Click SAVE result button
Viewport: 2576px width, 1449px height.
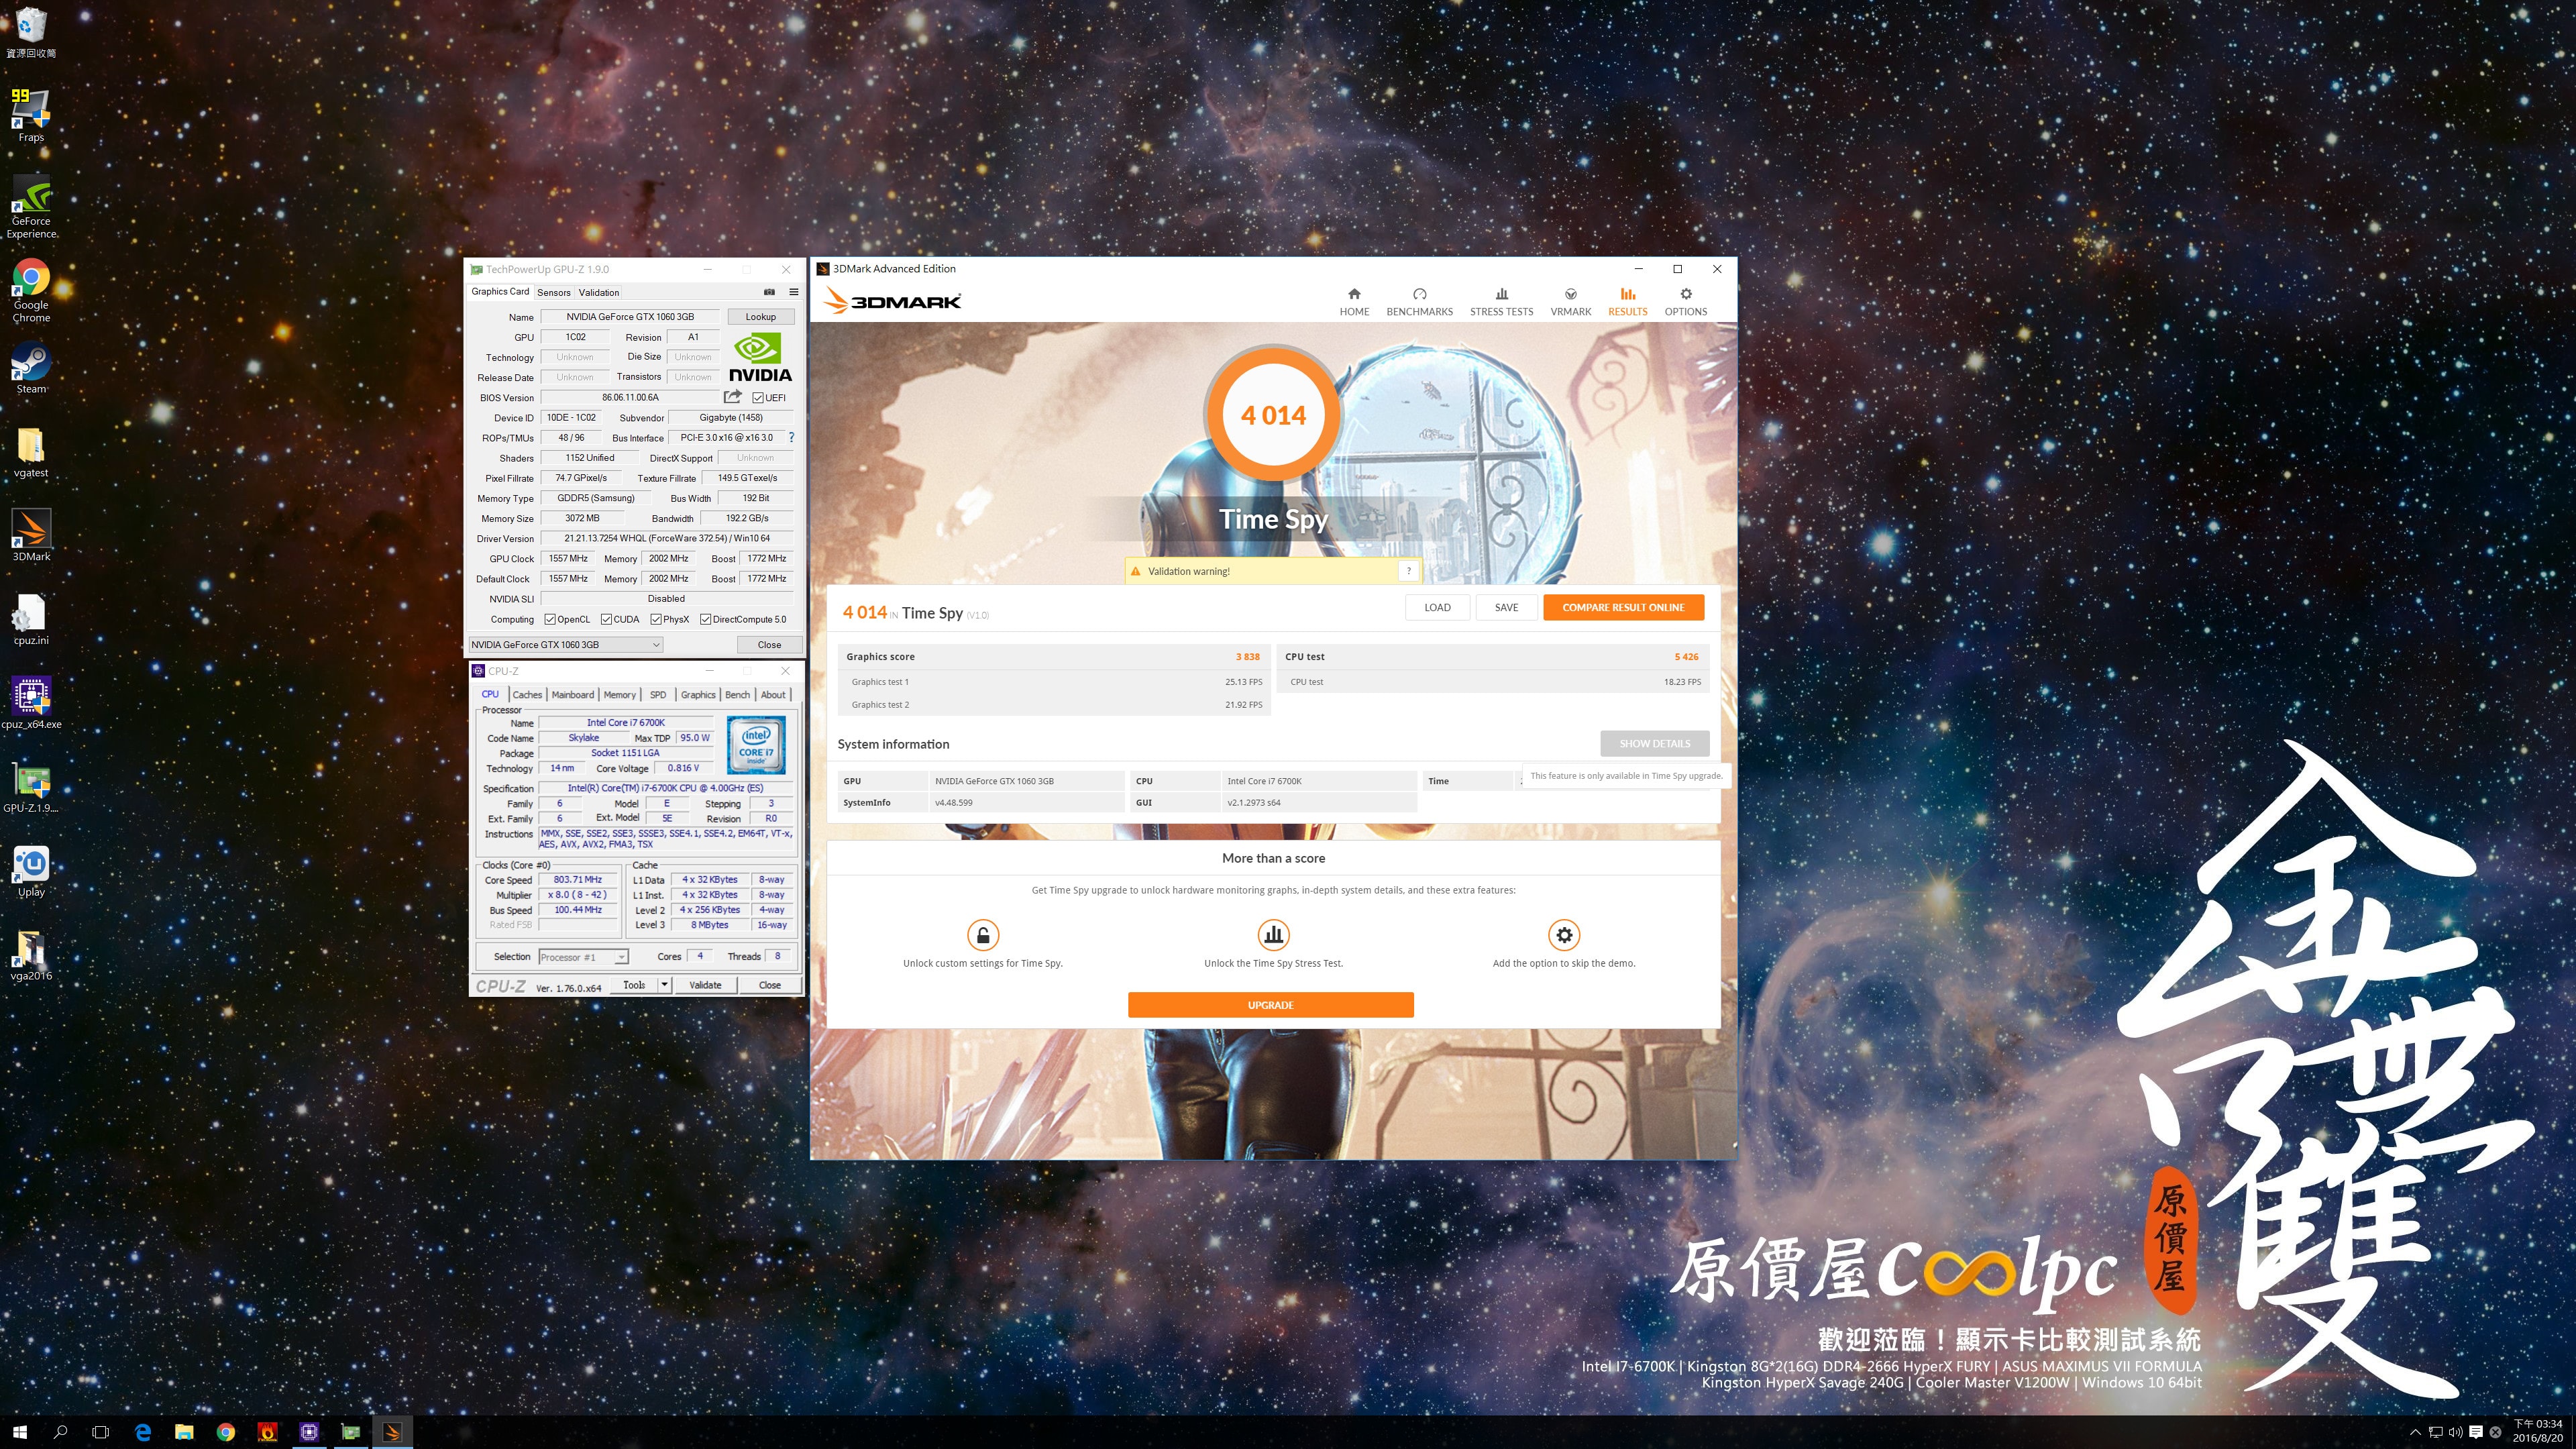tap(1506, 607)
